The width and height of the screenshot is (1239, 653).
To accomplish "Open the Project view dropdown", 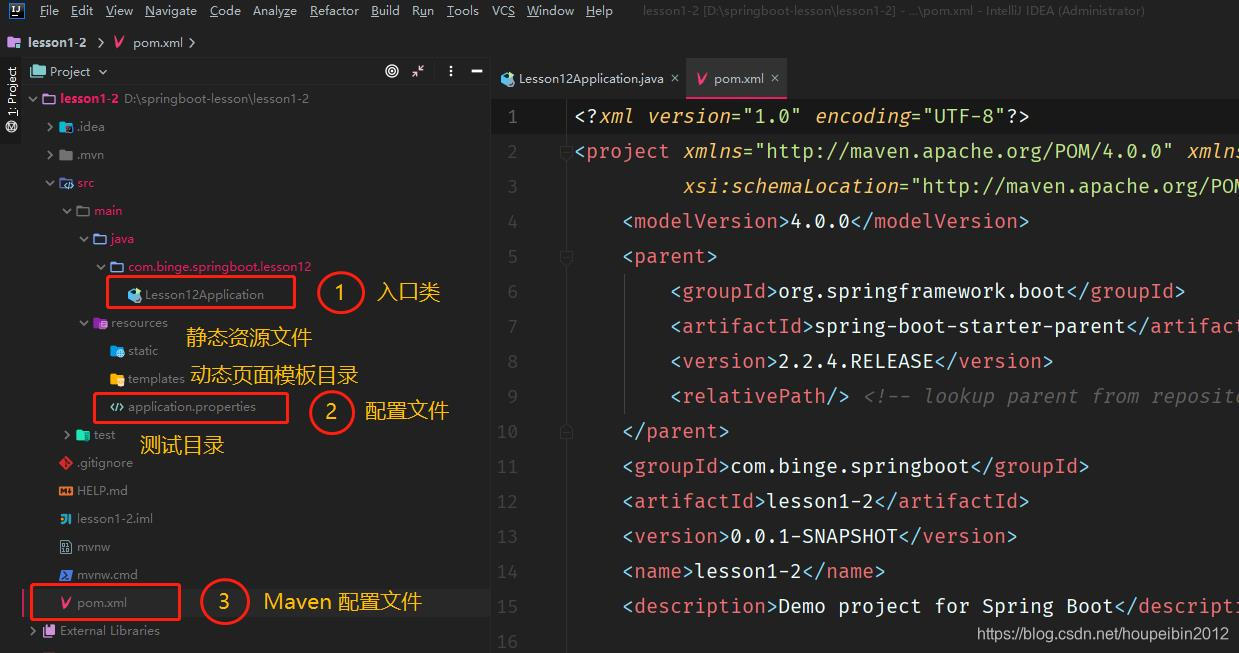I will pyautogui.click(x=69, y=71).
